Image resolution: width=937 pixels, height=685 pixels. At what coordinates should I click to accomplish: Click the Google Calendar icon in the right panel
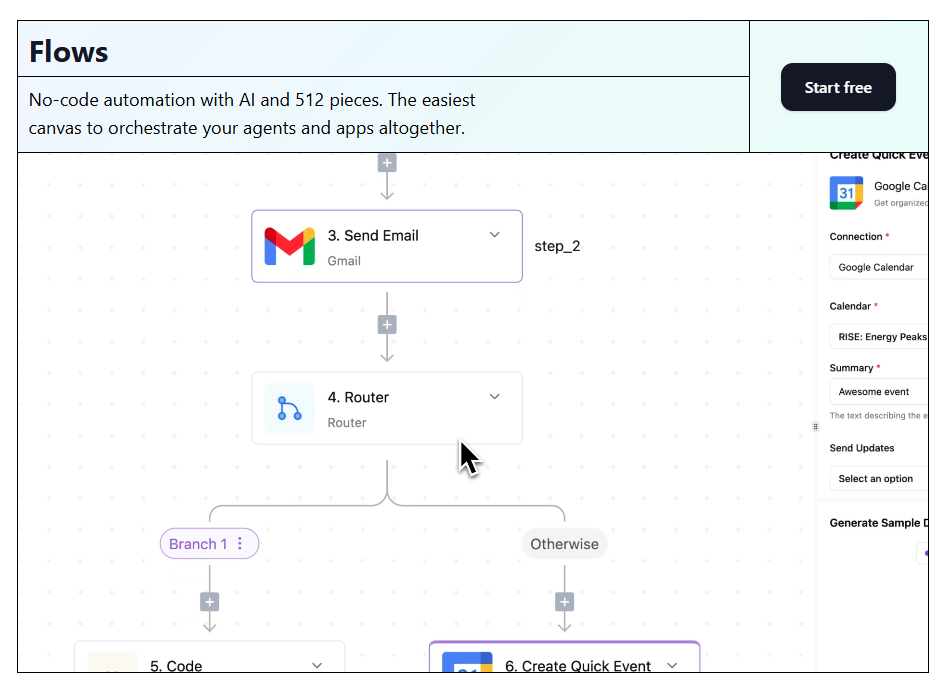coord(845,192)
